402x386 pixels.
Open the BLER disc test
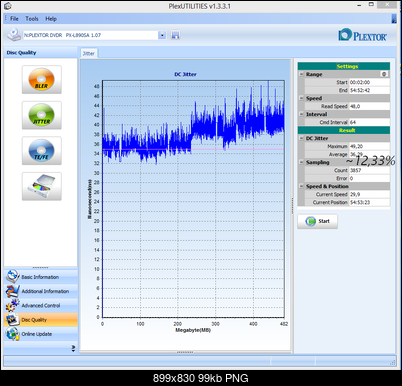[42, 79]
